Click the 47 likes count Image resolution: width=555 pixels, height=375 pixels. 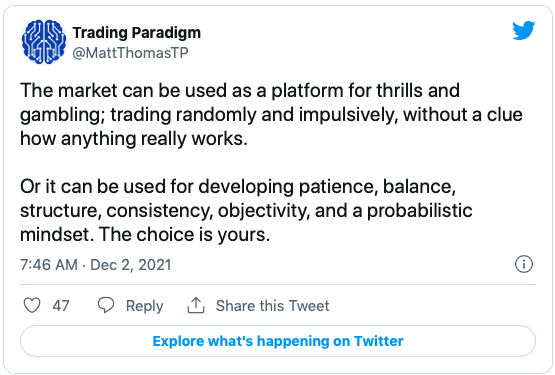click(61, 306)
